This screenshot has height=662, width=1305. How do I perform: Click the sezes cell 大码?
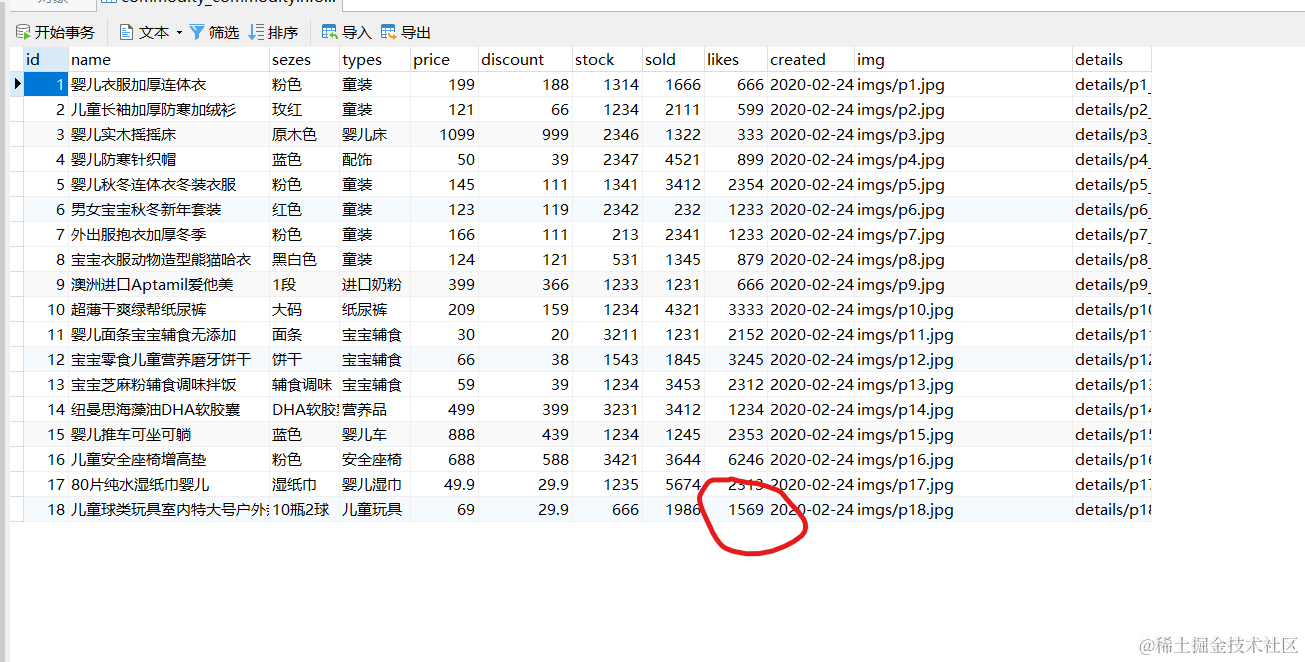304,310
